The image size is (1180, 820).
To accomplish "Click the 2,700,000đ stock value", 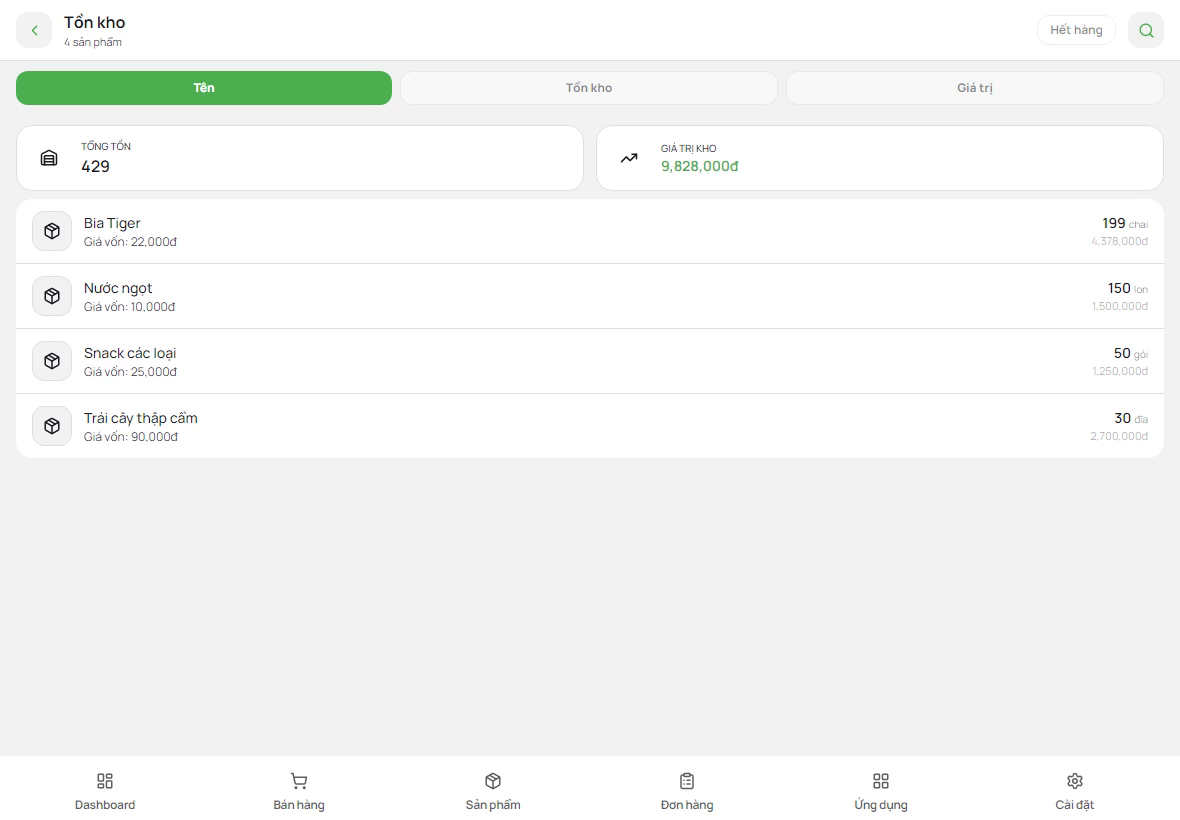I will [1119, 436].
